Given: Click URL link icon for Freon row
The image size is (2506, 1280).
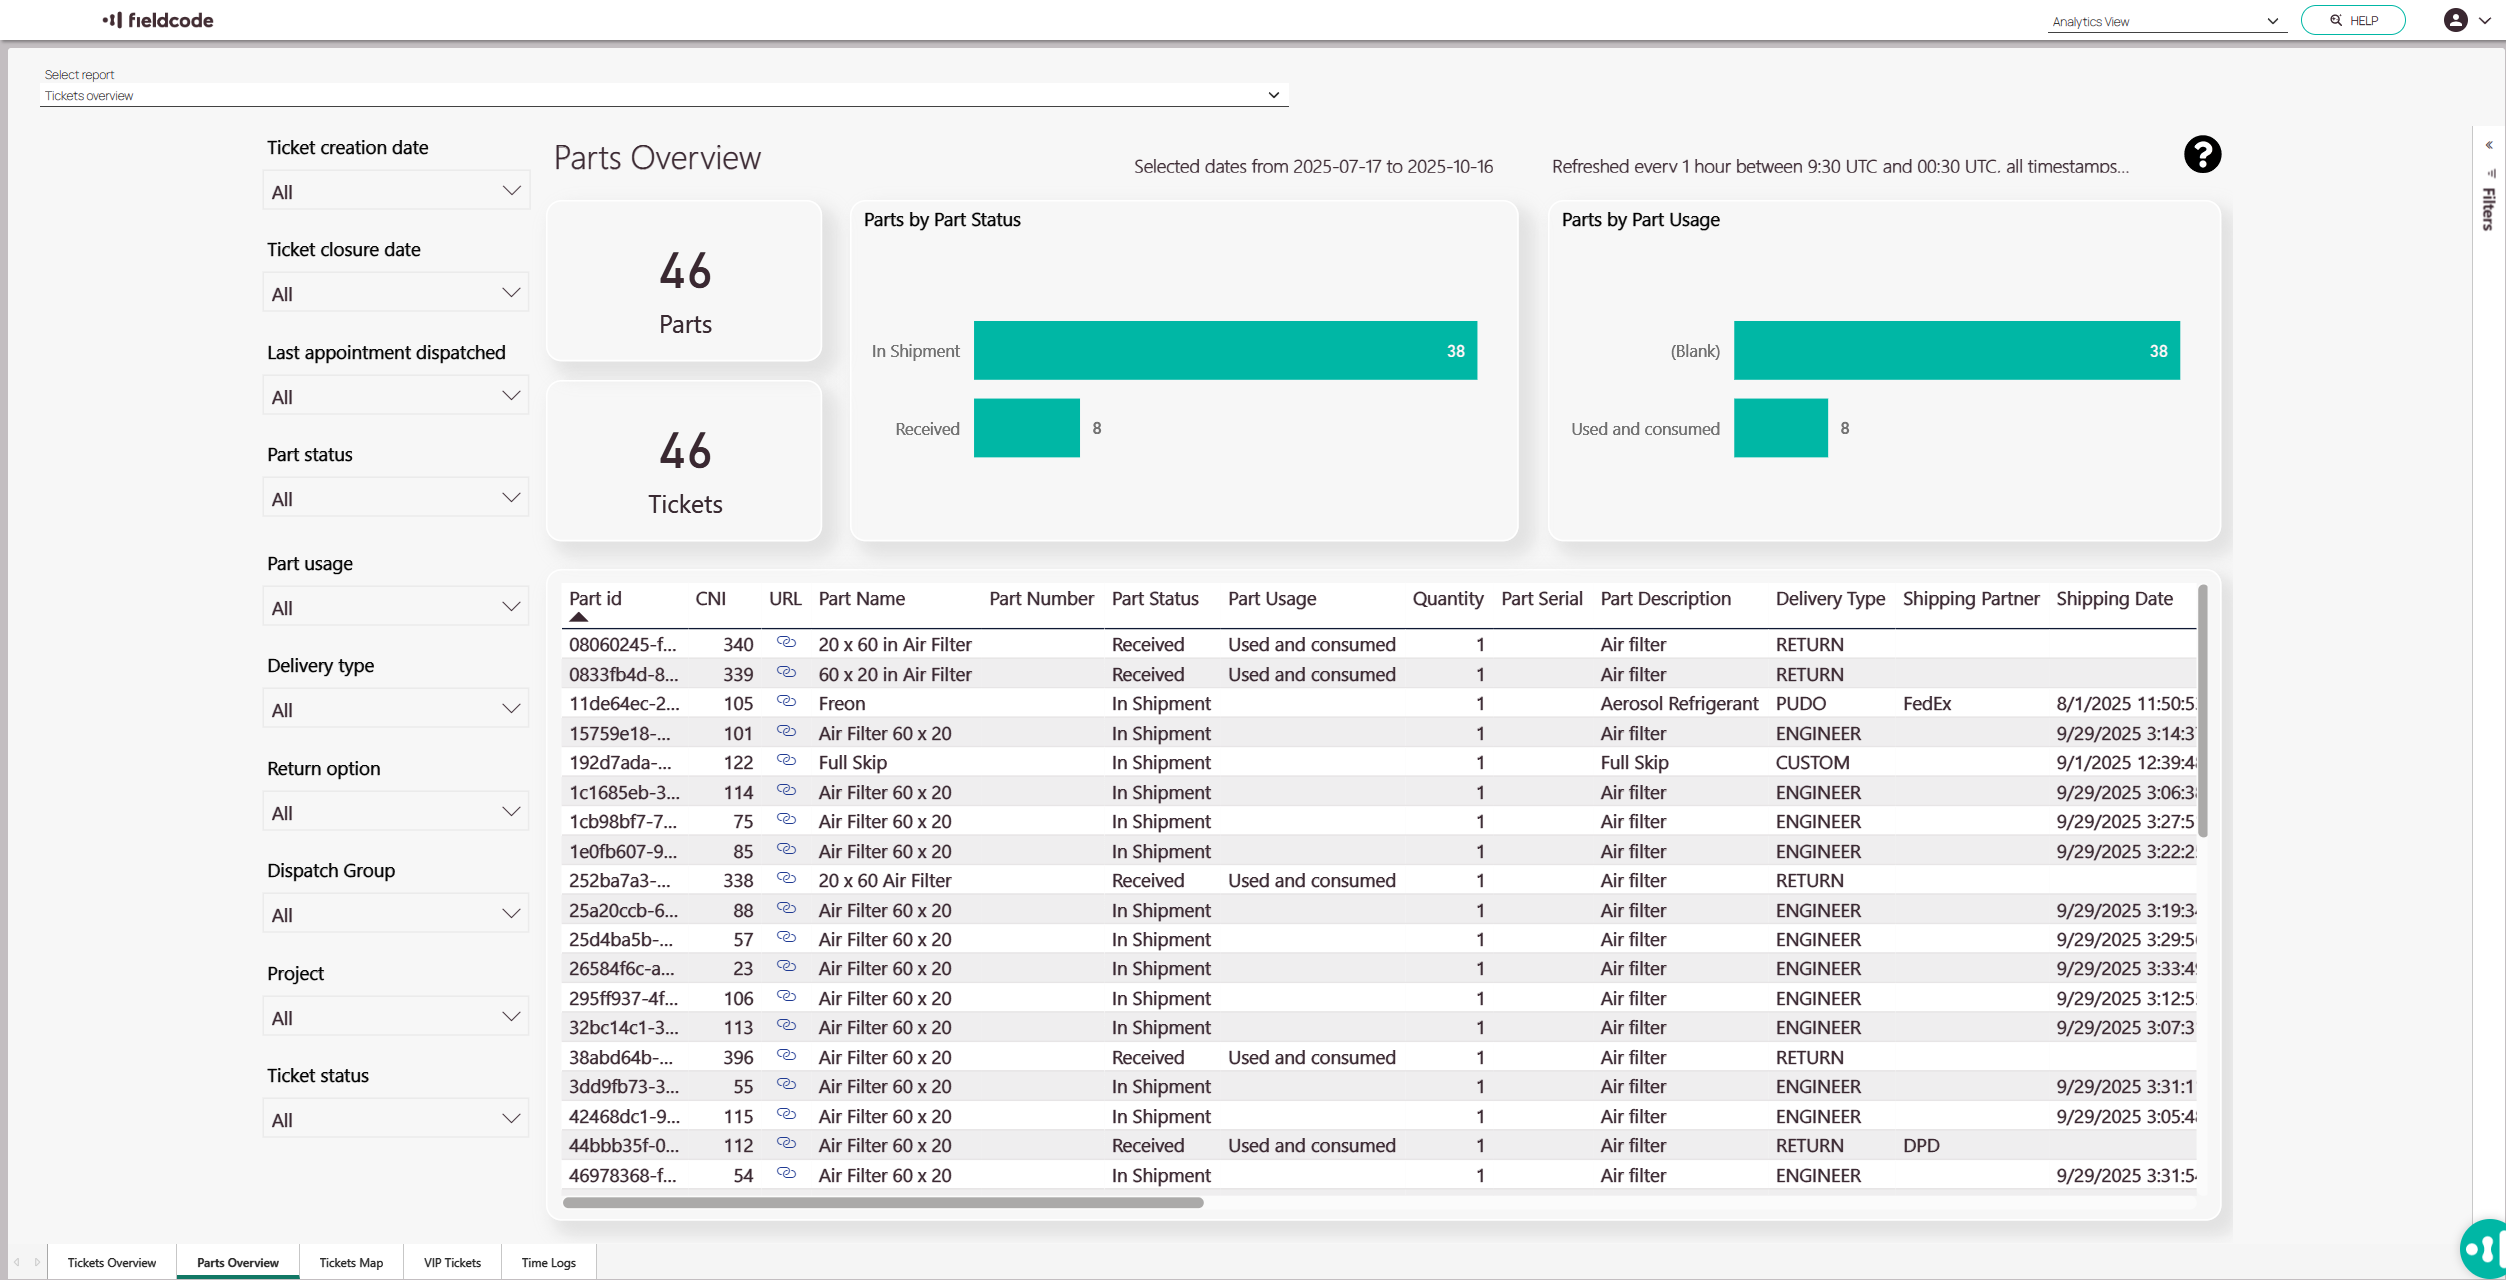Looking at the screenshot, I should 786,702.
